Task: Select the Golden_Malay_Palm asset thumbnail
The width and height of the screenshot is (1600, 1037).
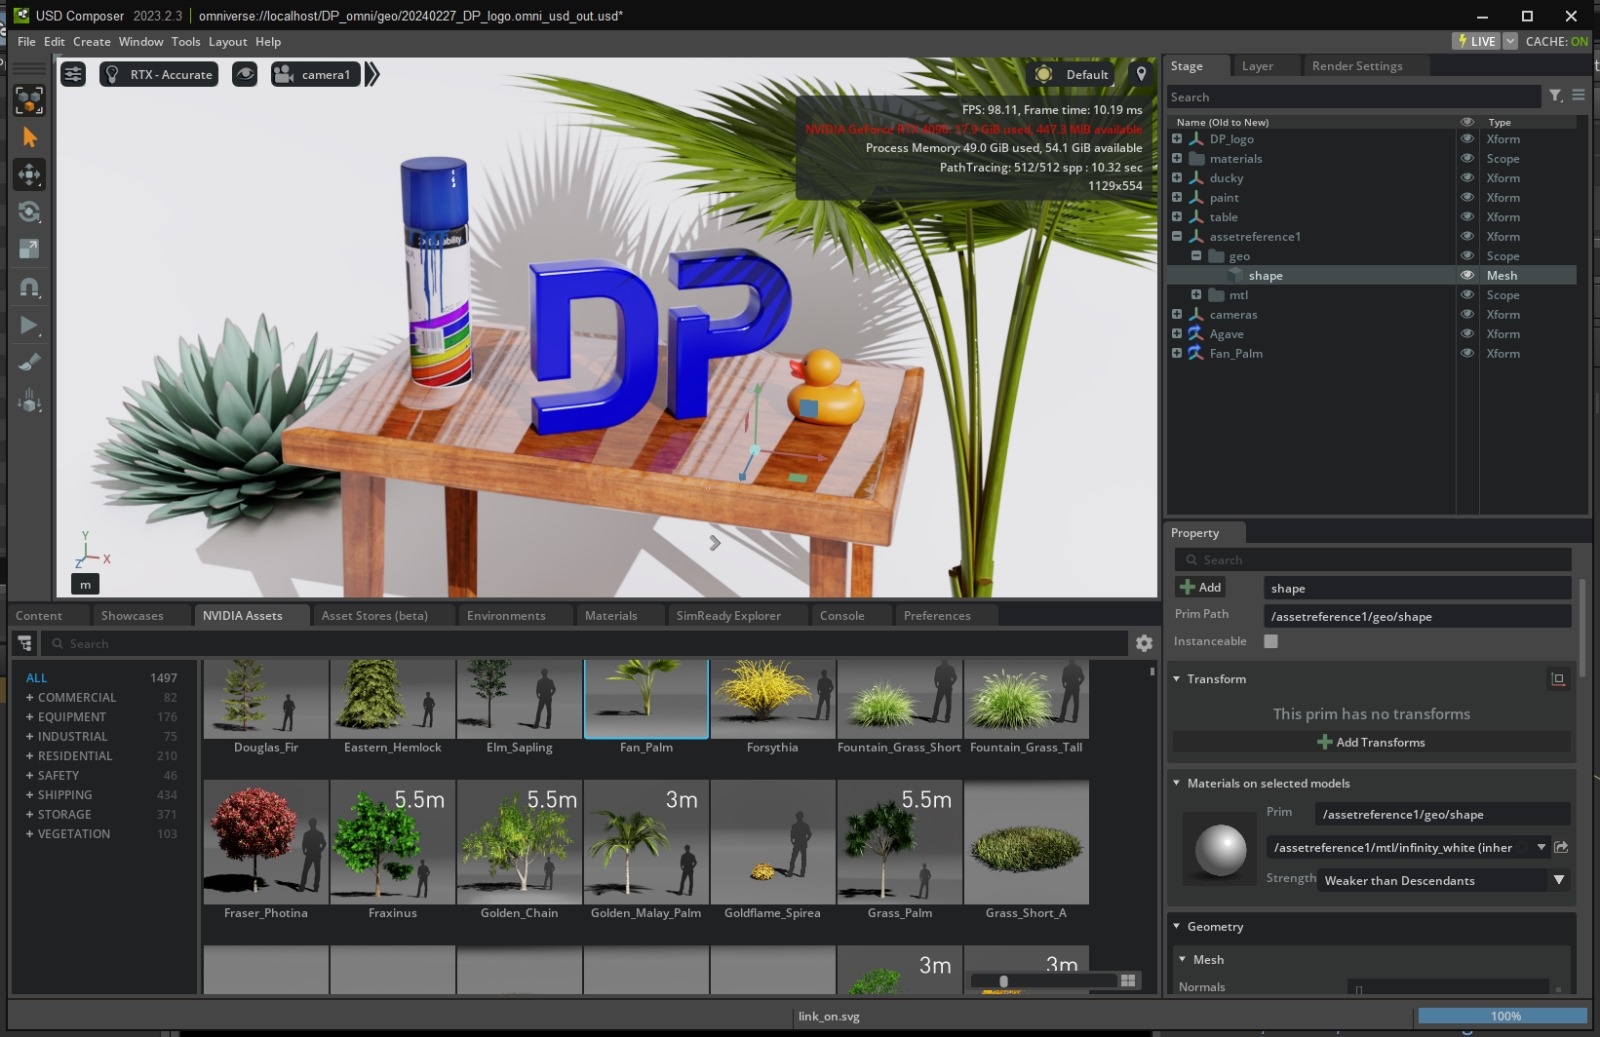Action: (x=645, y=843)
